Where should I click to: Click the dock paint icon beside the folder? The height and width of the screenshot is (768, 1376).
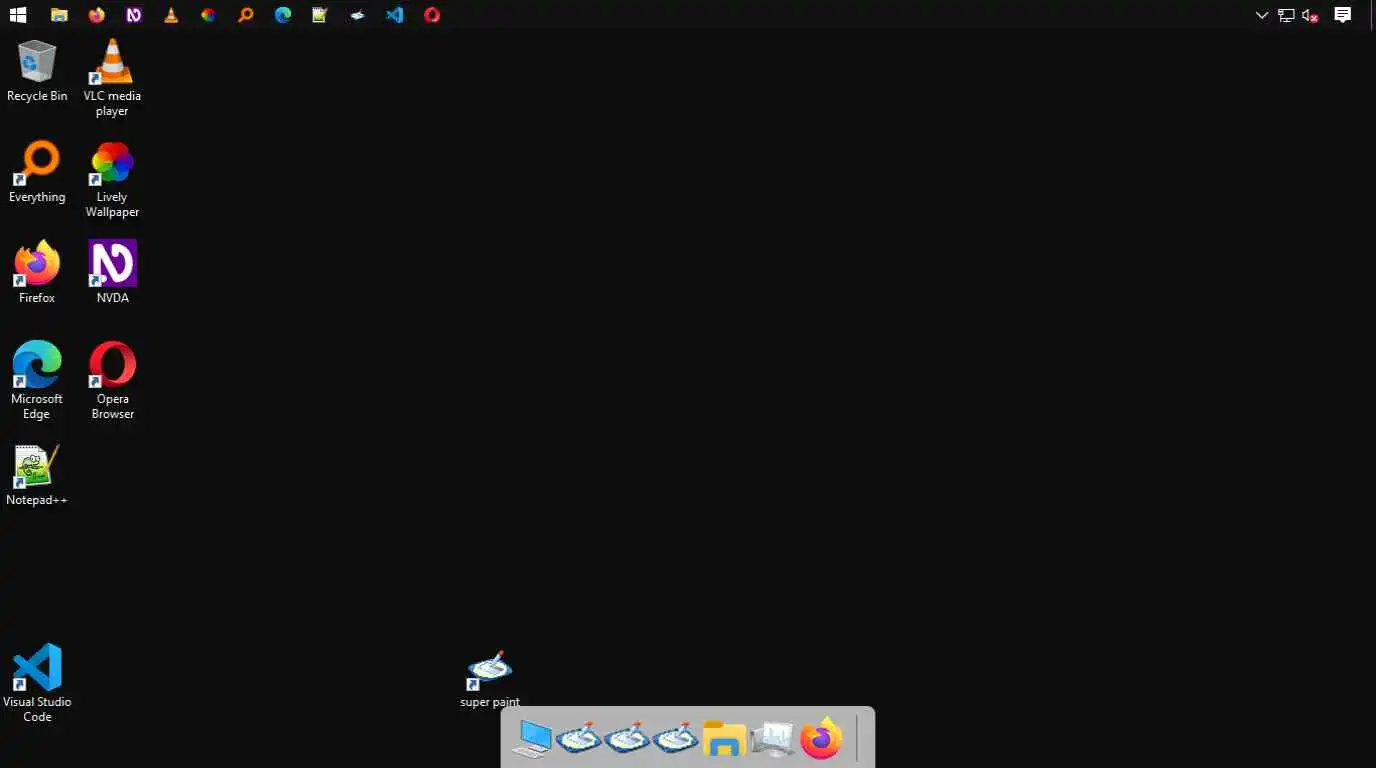click(x=675, y=739)
